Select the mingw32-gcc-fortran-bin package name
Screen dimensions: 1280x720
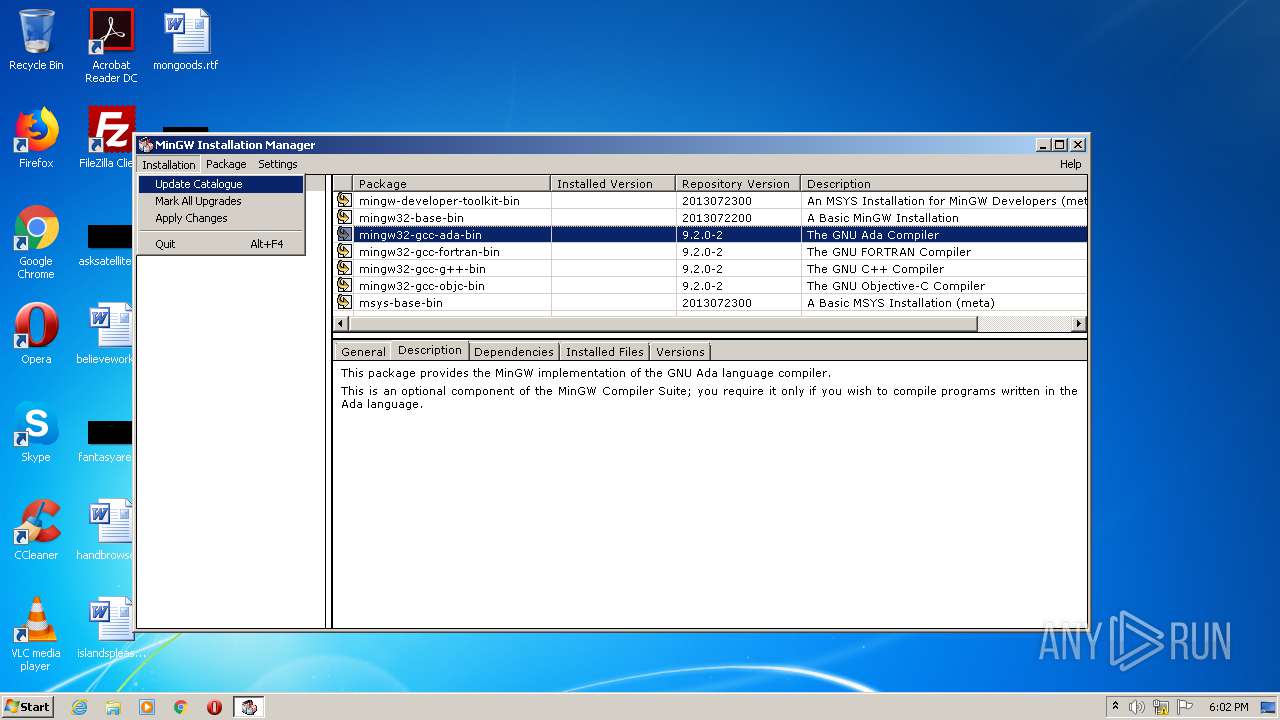coord(429,252)
